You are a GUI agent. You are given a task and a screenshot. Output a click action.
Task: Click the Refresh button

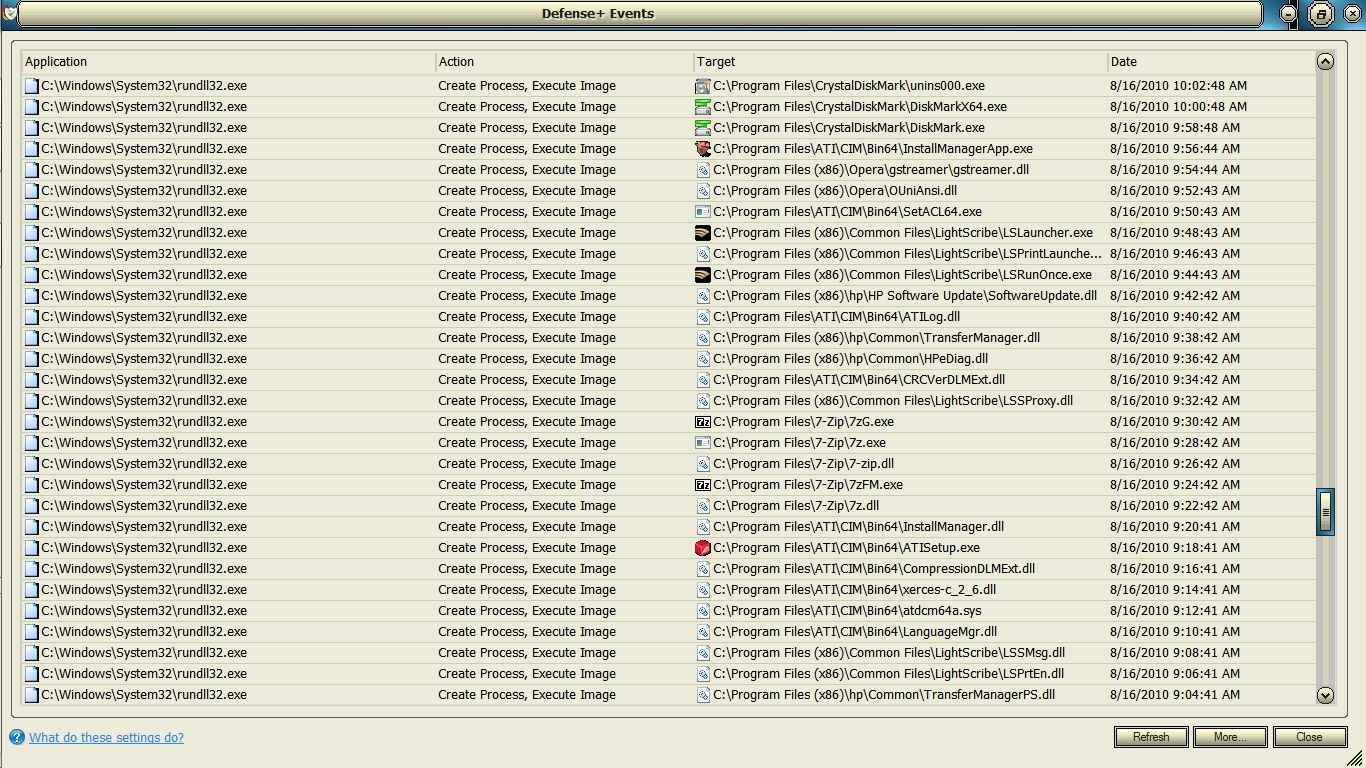pyautogui.click(x=1151, y=737)
